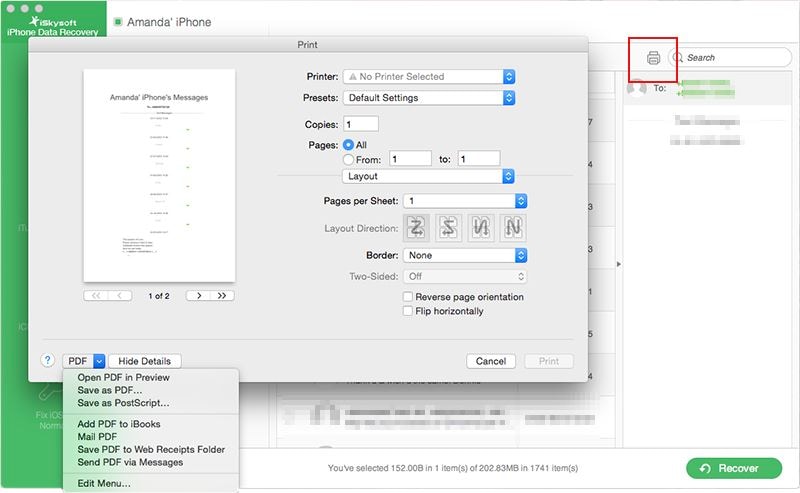Click the green device icon beside Amanda' iPhone

pyautogui.click(x=118, y=22)
